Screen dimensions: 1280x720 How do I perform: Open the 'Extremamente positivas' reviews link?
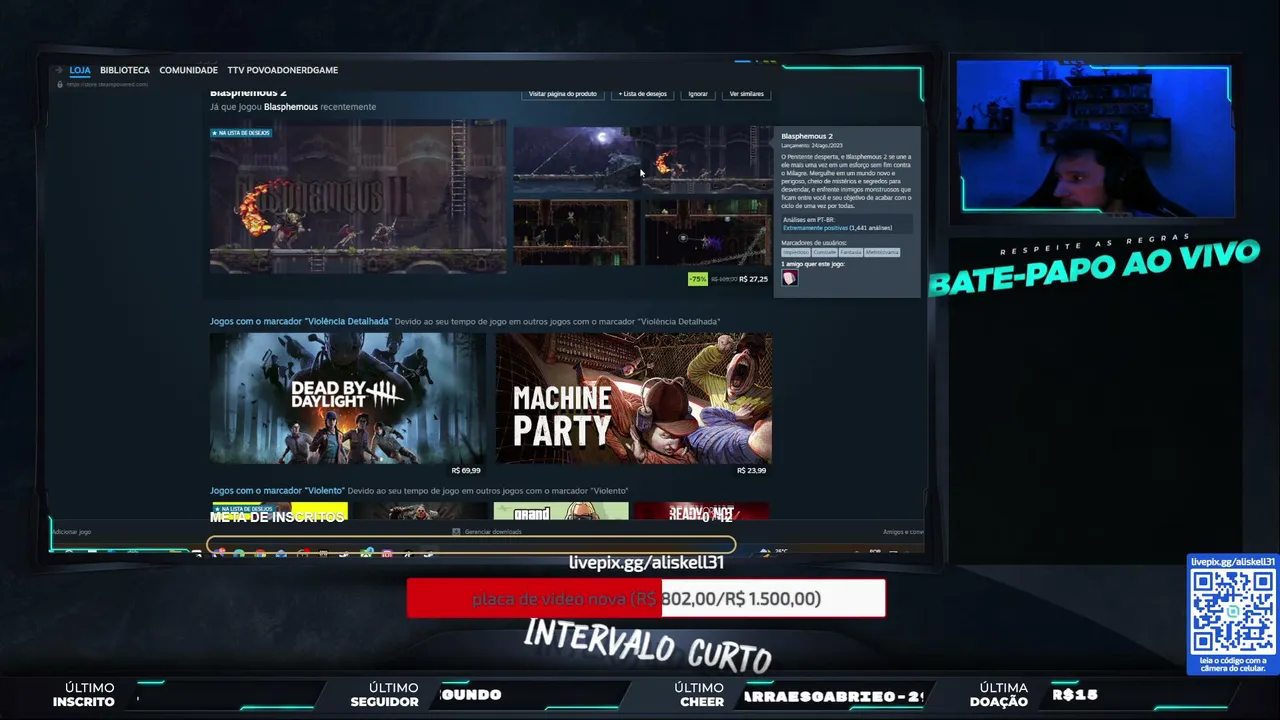click(815, 228)
